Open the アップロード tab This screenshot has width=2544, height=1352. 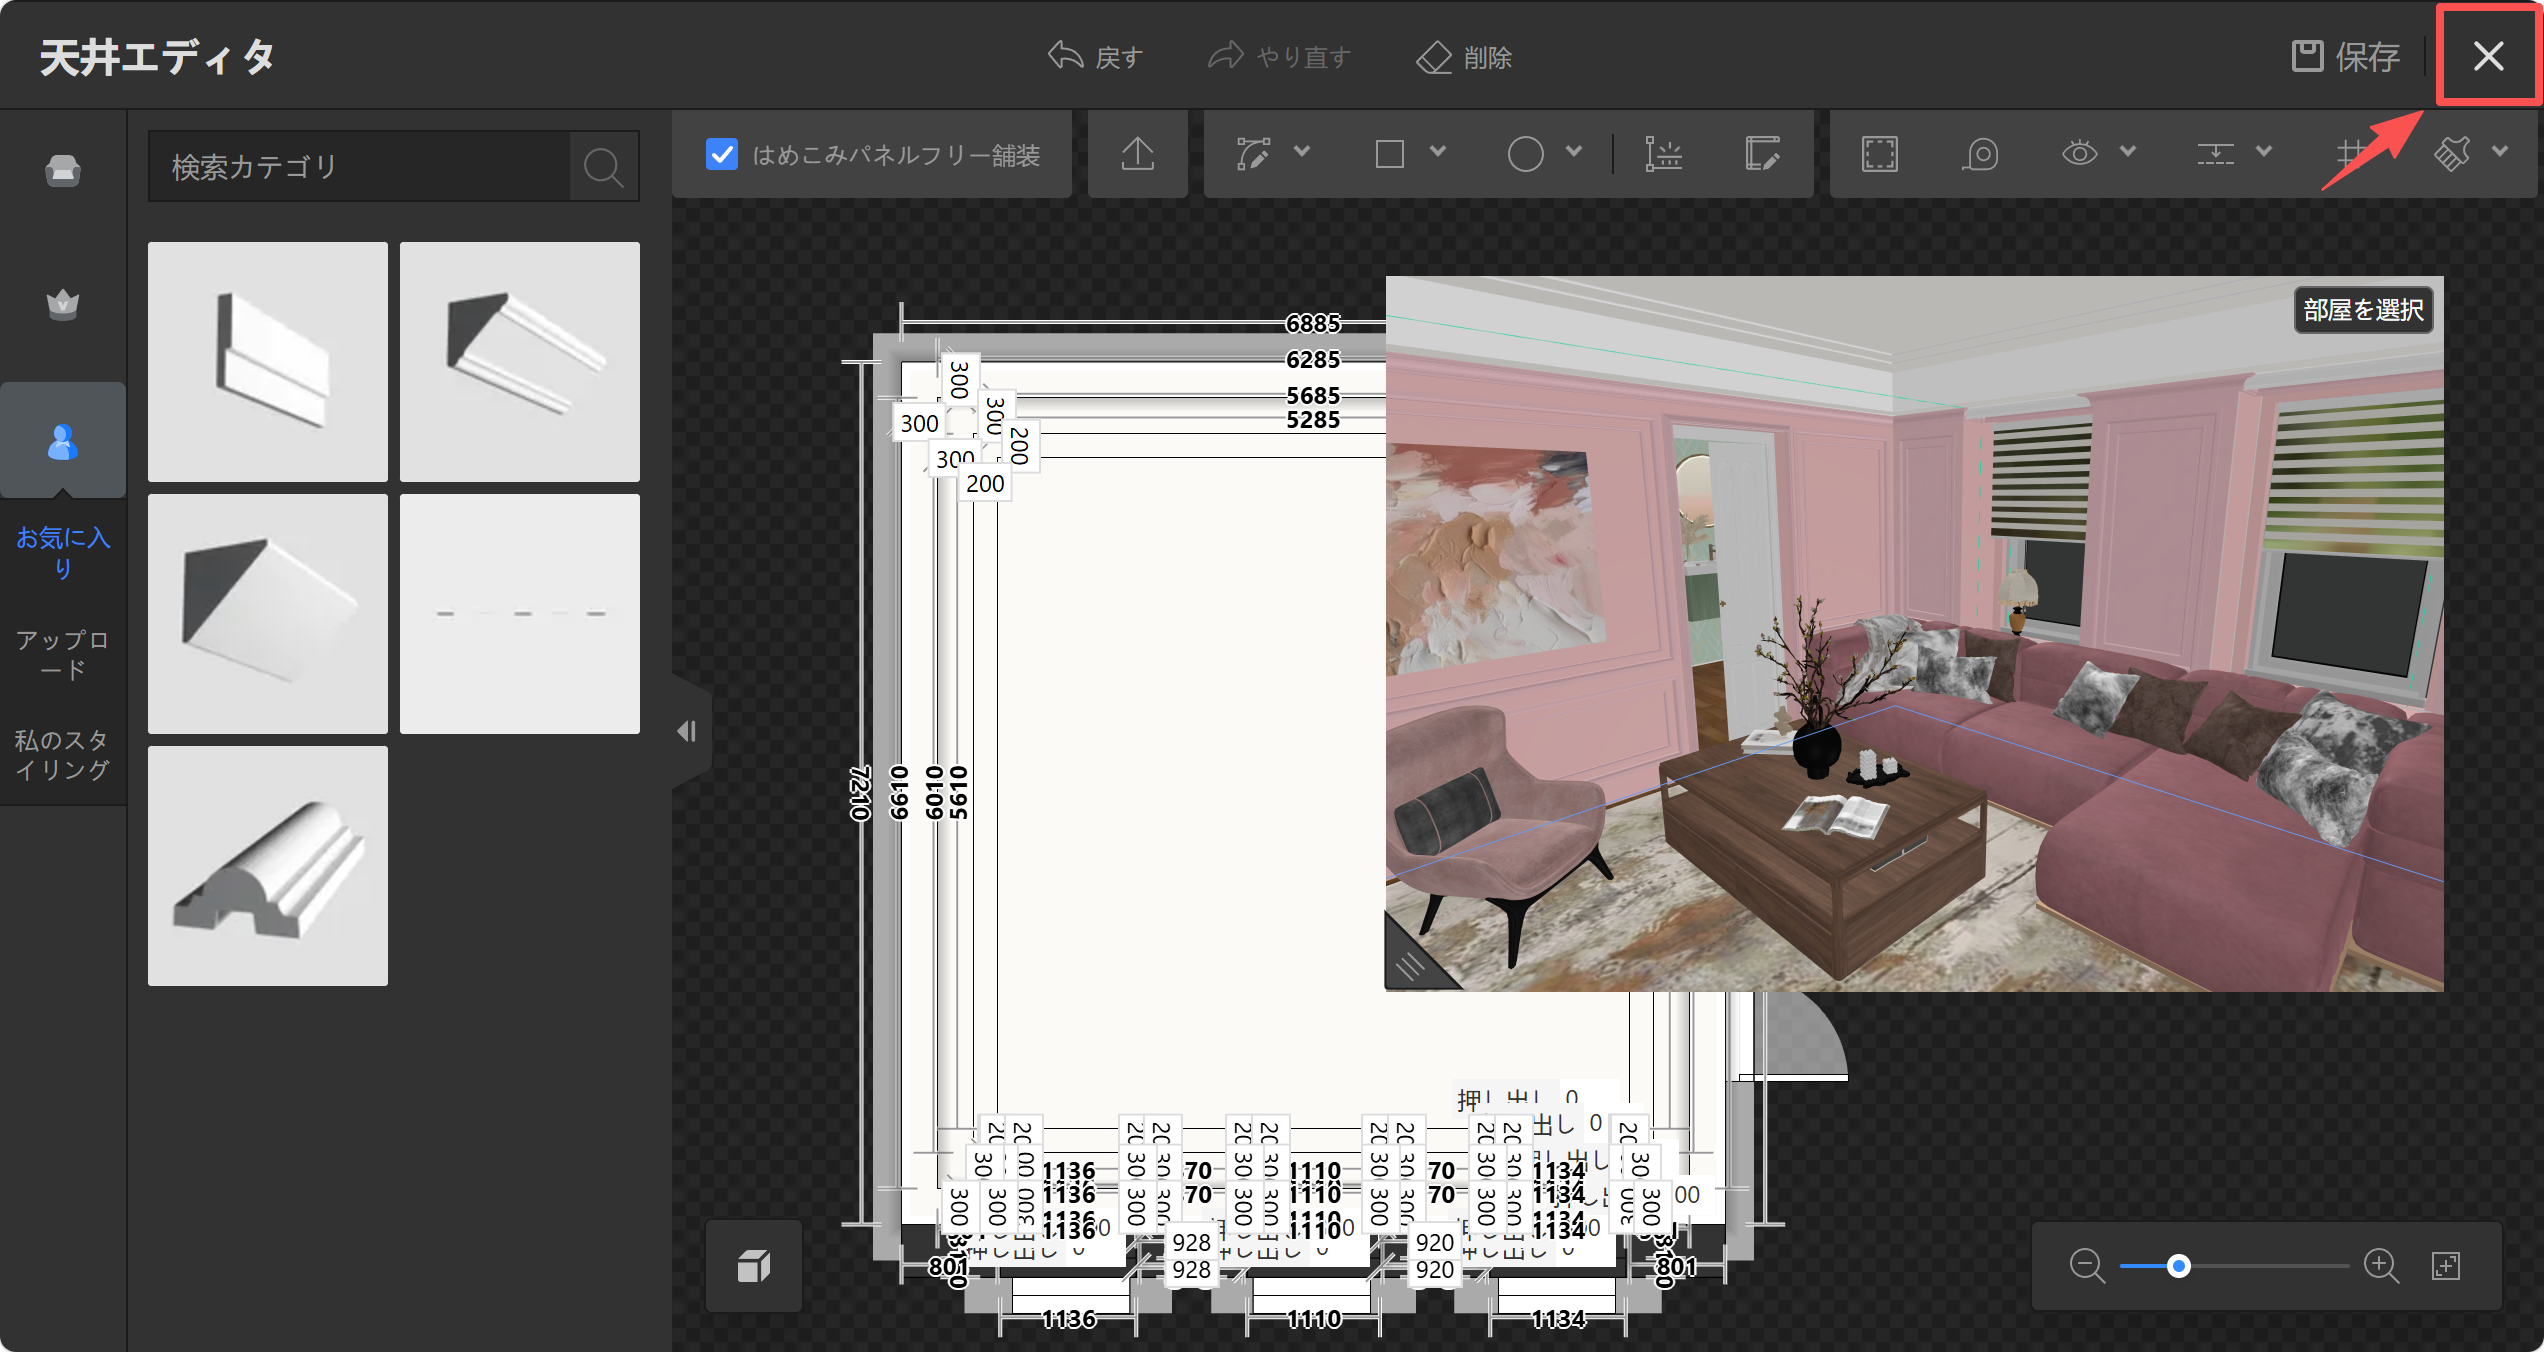tap(63, 655)
